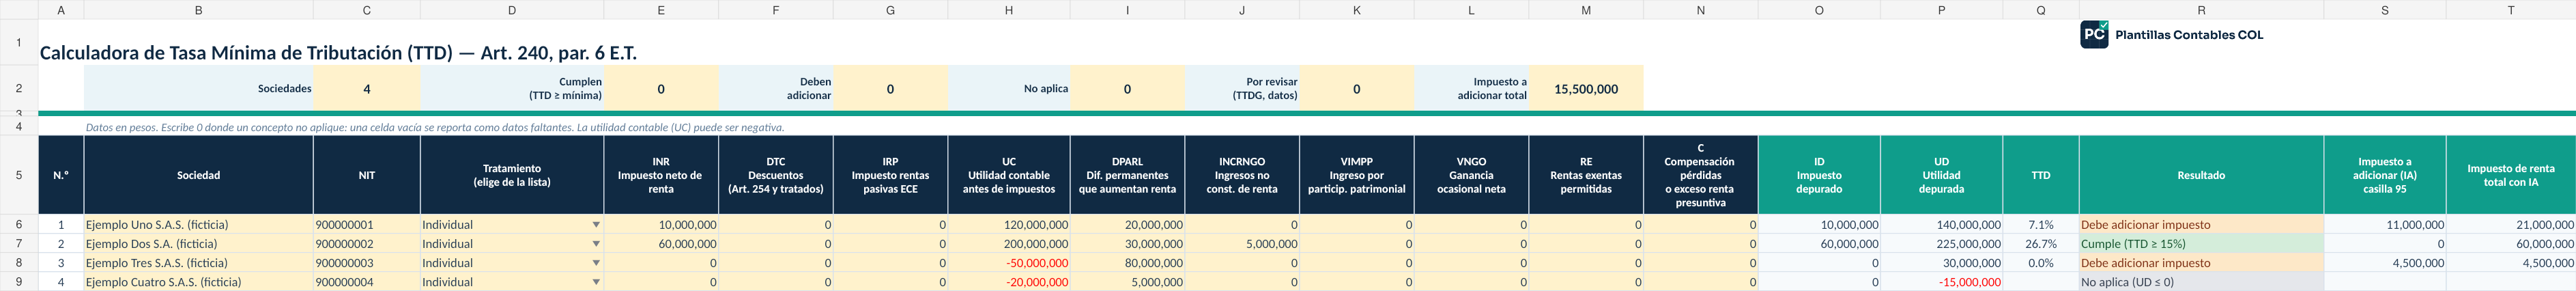Select negative UC cell -50,000,000
2576x291 pixels.
pyautogui.click(x=1008, y=263)
